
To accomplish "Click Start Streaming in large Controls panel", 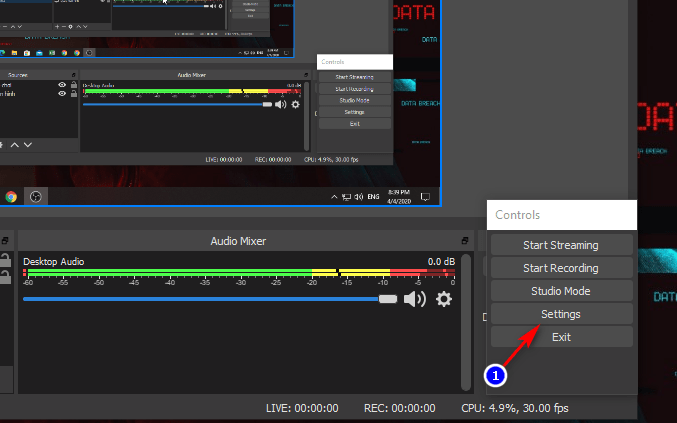I will point(561,245).
